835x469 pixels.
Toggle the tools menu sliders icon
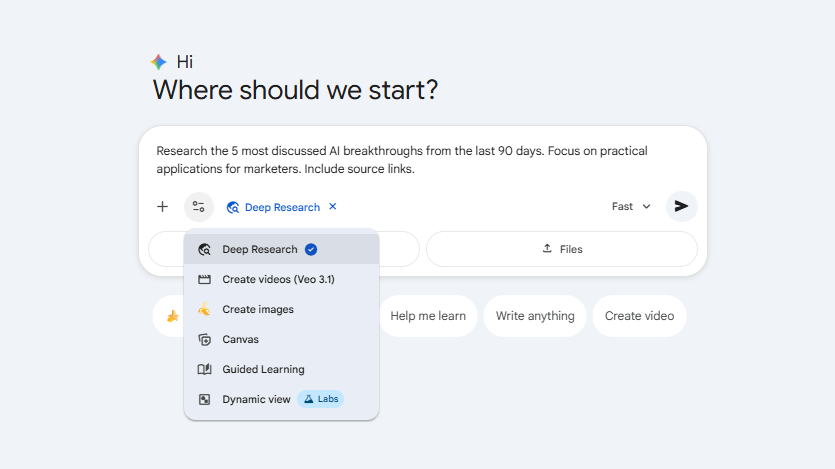199,207
